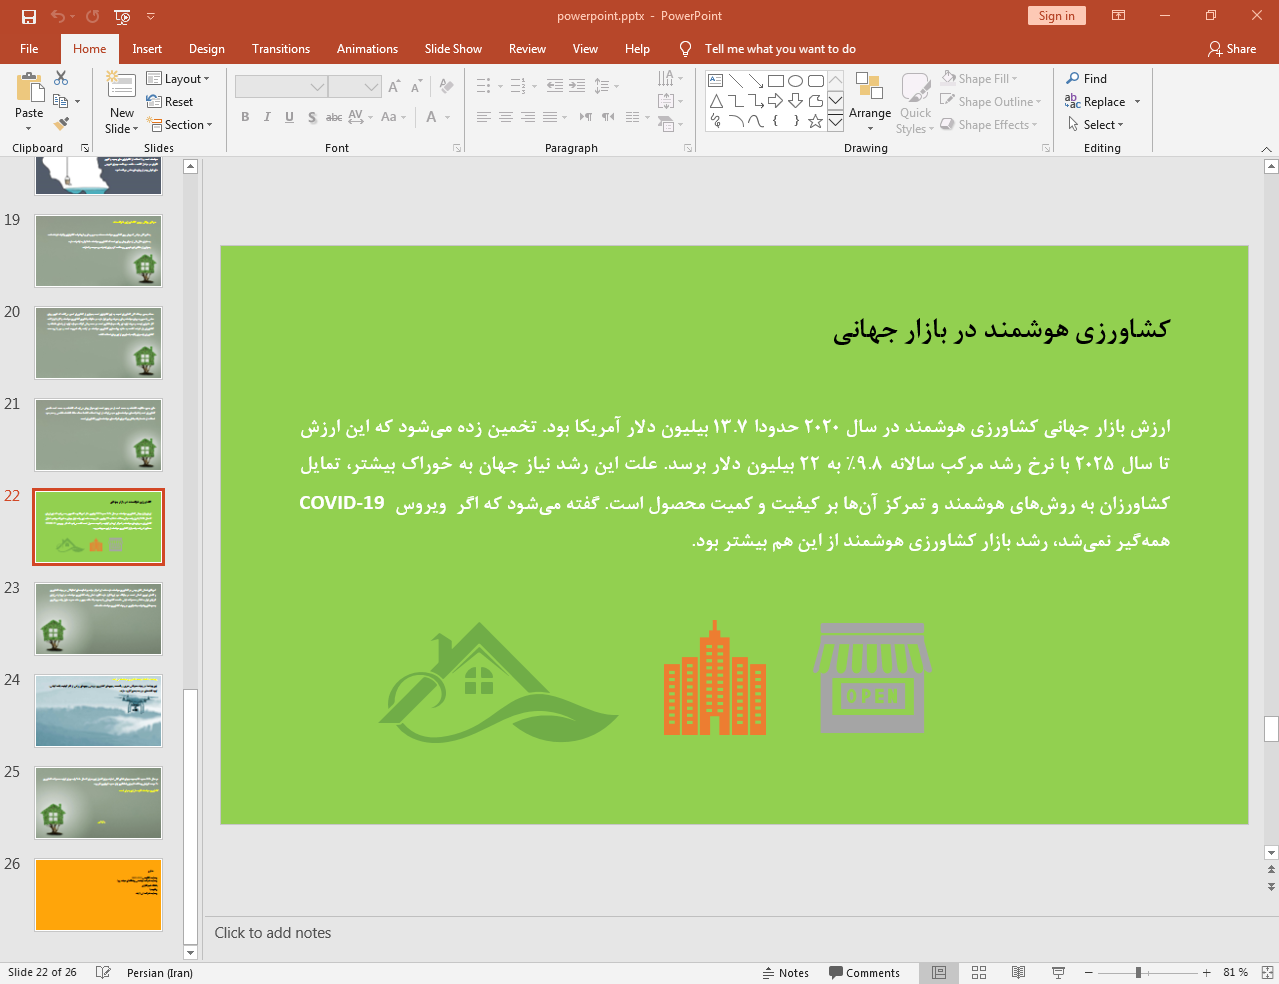Switch to Reading View
The image size is (1279, 984).
1018,972
